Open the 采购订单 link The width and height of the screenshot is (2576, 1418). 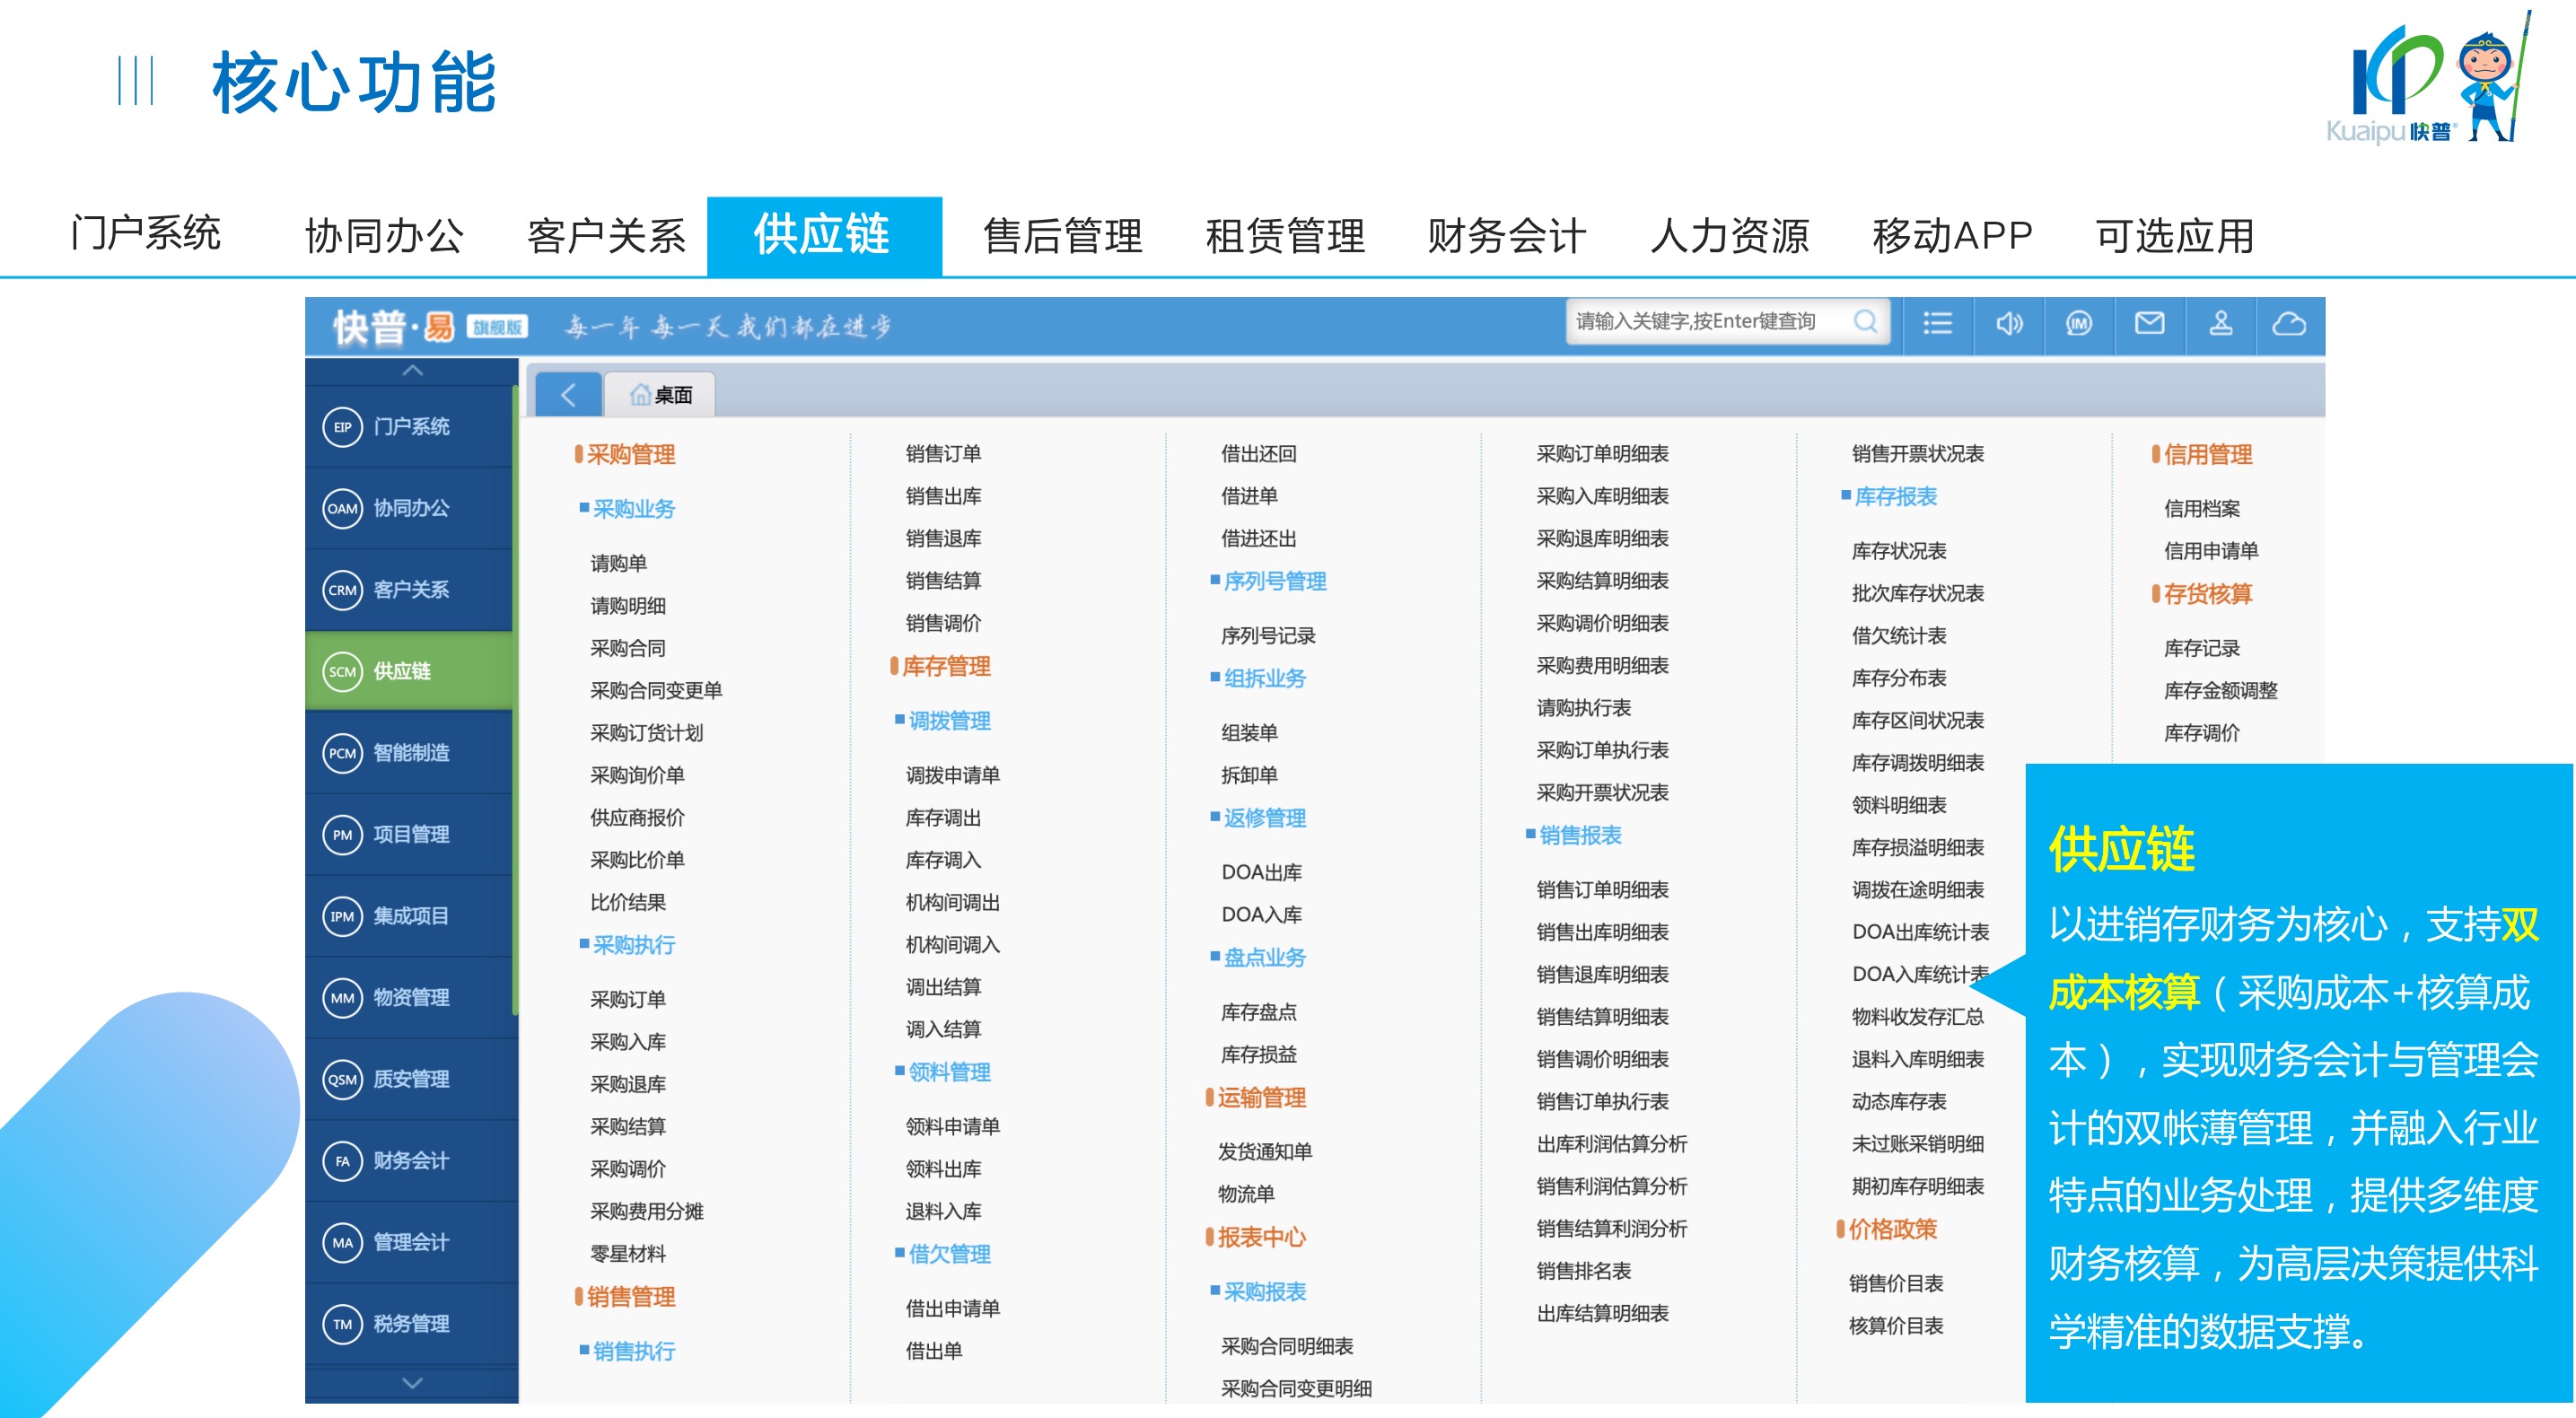pos(627,999)
